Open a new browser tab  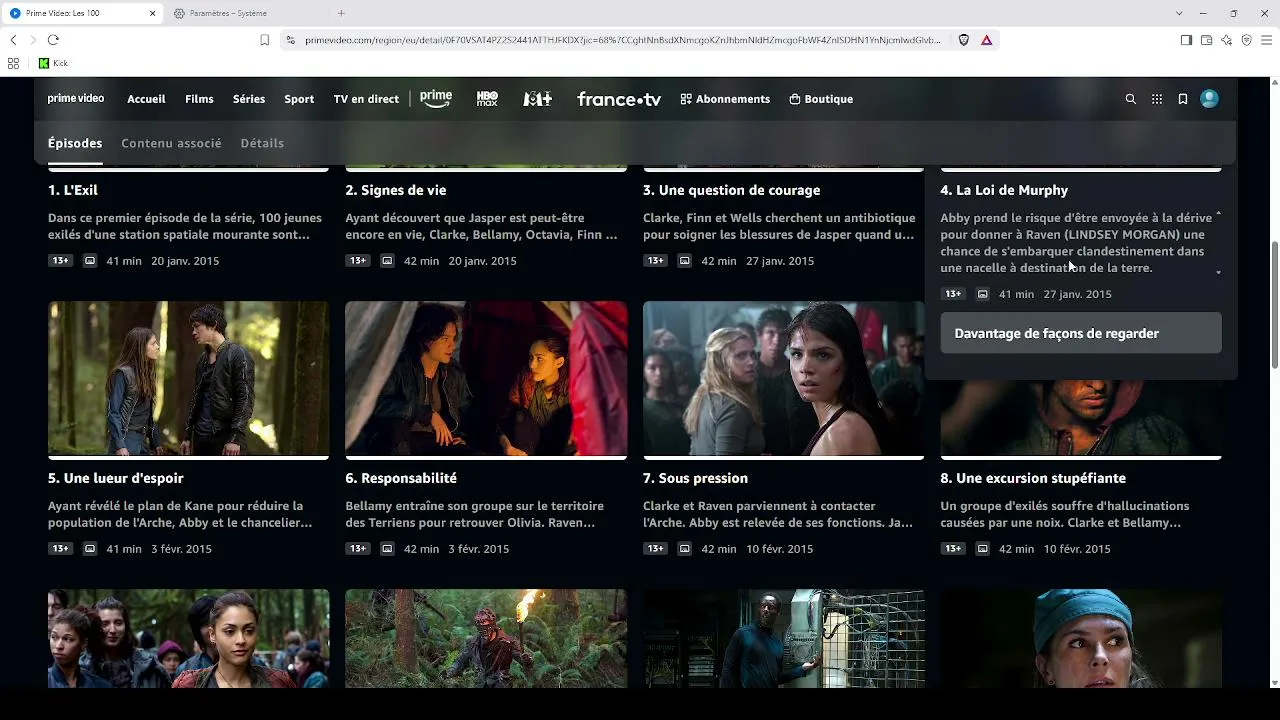341,13
